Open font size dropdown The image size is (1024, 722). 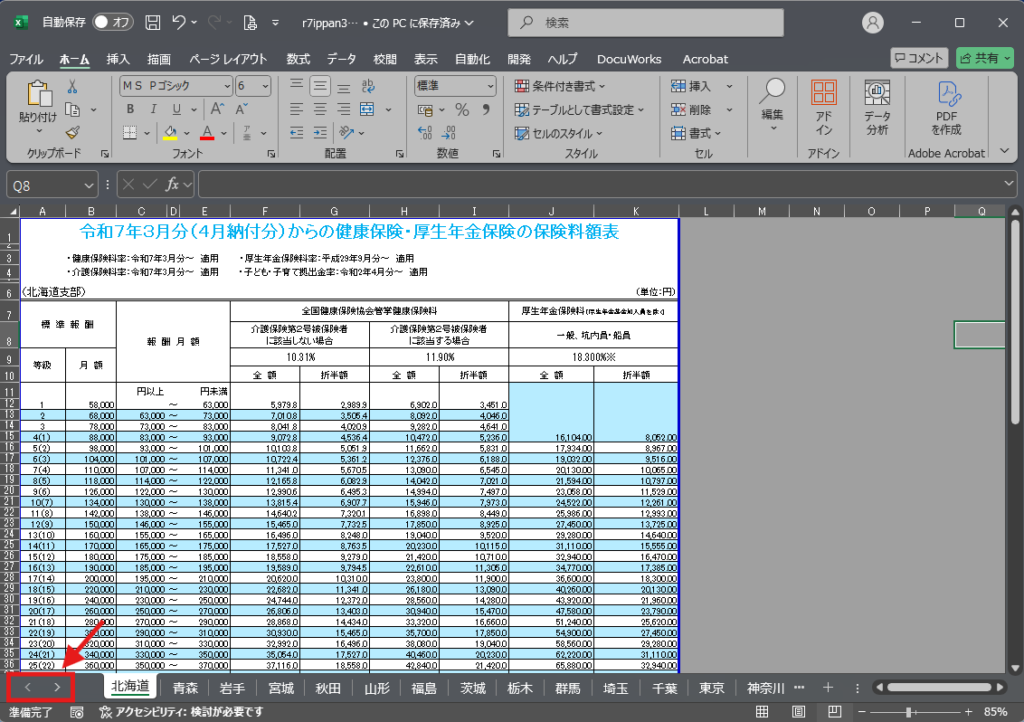pyautogui.click(x=265, y=86)
